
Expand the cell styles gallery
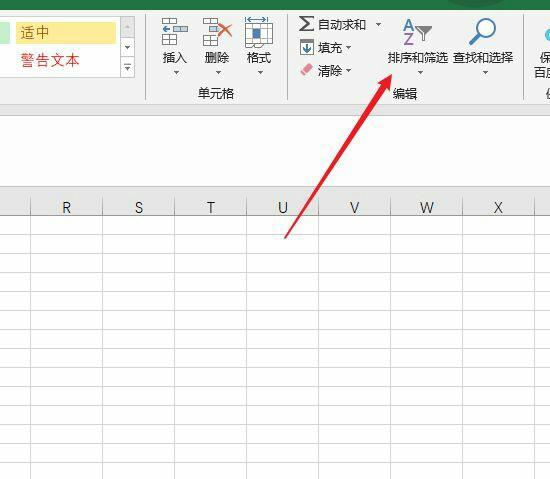point(128,67)
